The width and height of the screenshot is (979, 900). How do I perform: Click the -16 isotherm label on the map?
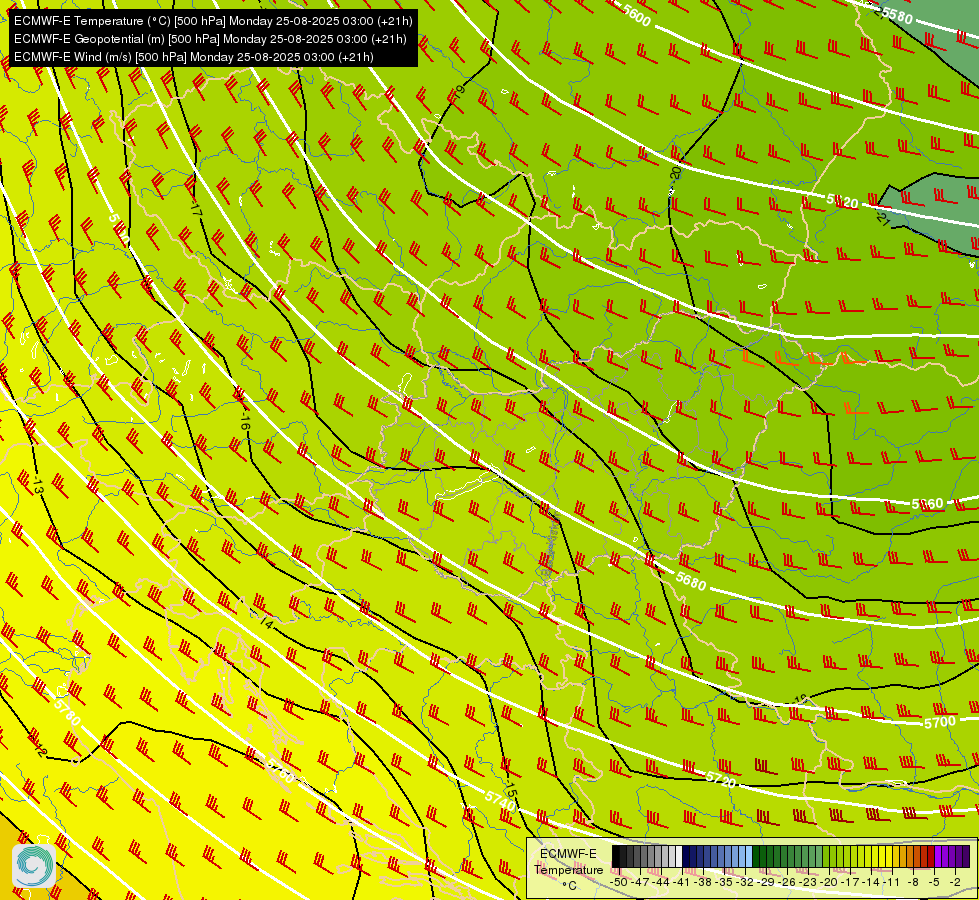[244, 420]
